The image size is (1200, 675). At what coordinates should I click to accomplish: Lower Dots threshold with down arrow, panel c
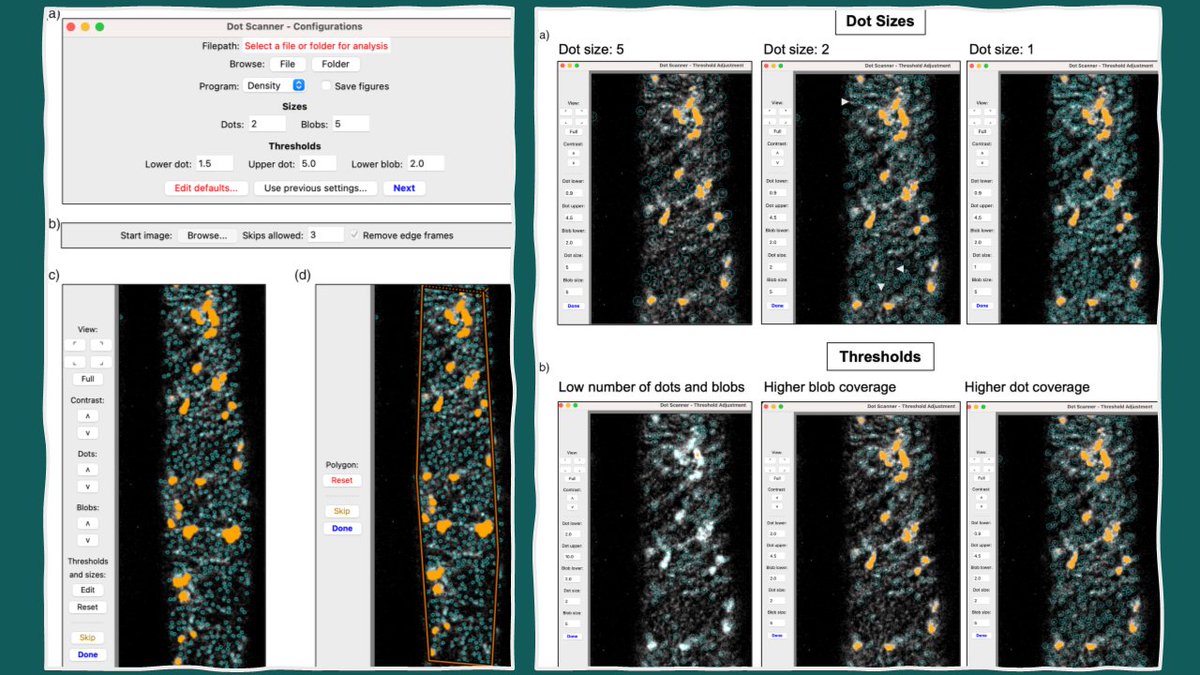point(90,487)
